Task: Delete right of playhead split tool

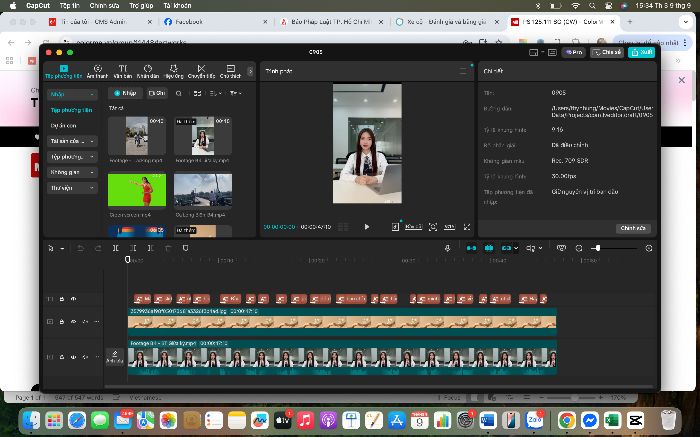Action: click(x=150, y=248)
